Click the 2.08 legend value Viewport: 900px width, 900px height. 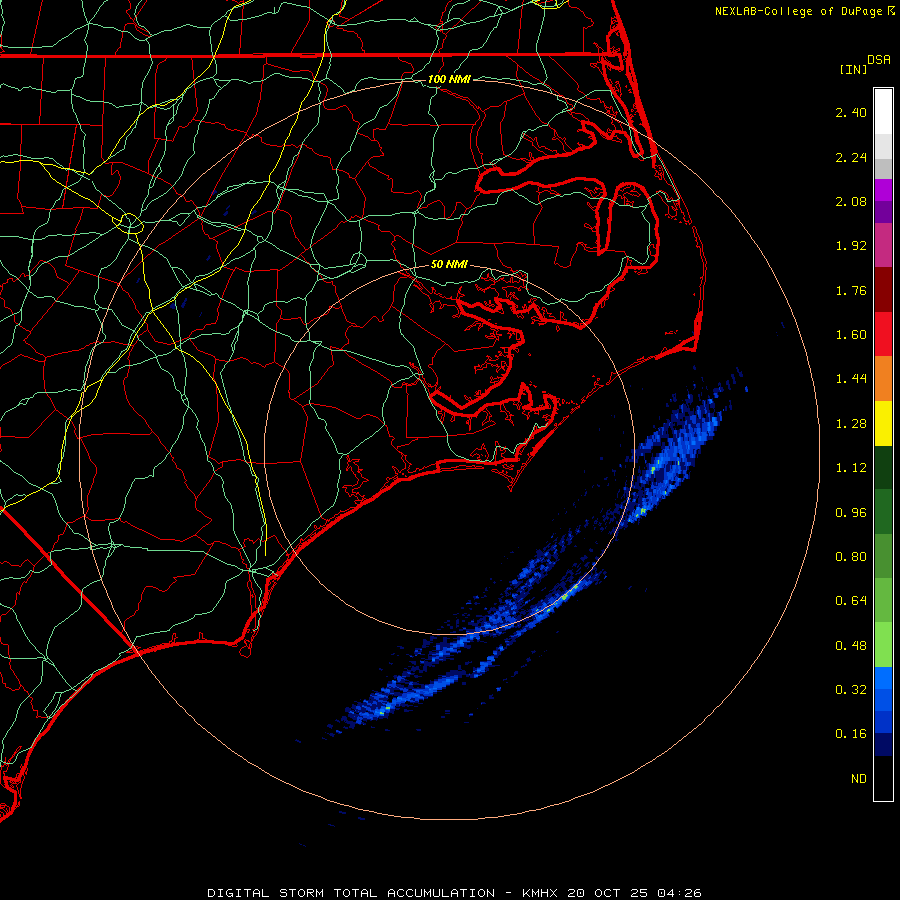pyautogui.click(x=851, y=201)
